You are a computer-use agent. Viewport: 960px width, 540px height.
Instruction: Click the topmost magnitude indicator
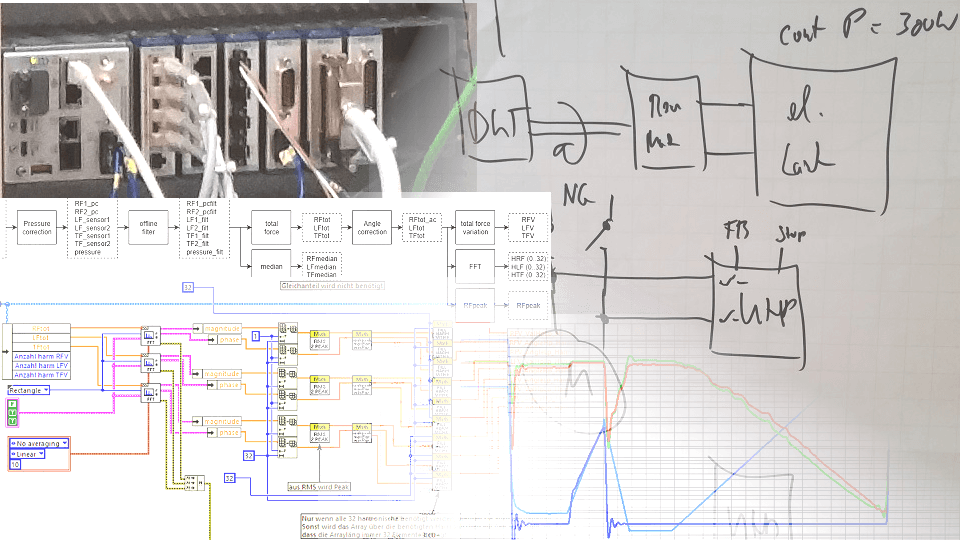pos(218,329)
